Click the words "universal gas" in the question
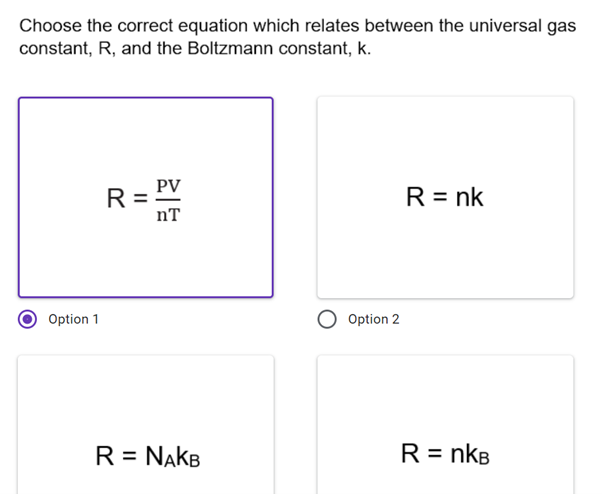Viewport: 602px width, 494px height. click(523, 26)
